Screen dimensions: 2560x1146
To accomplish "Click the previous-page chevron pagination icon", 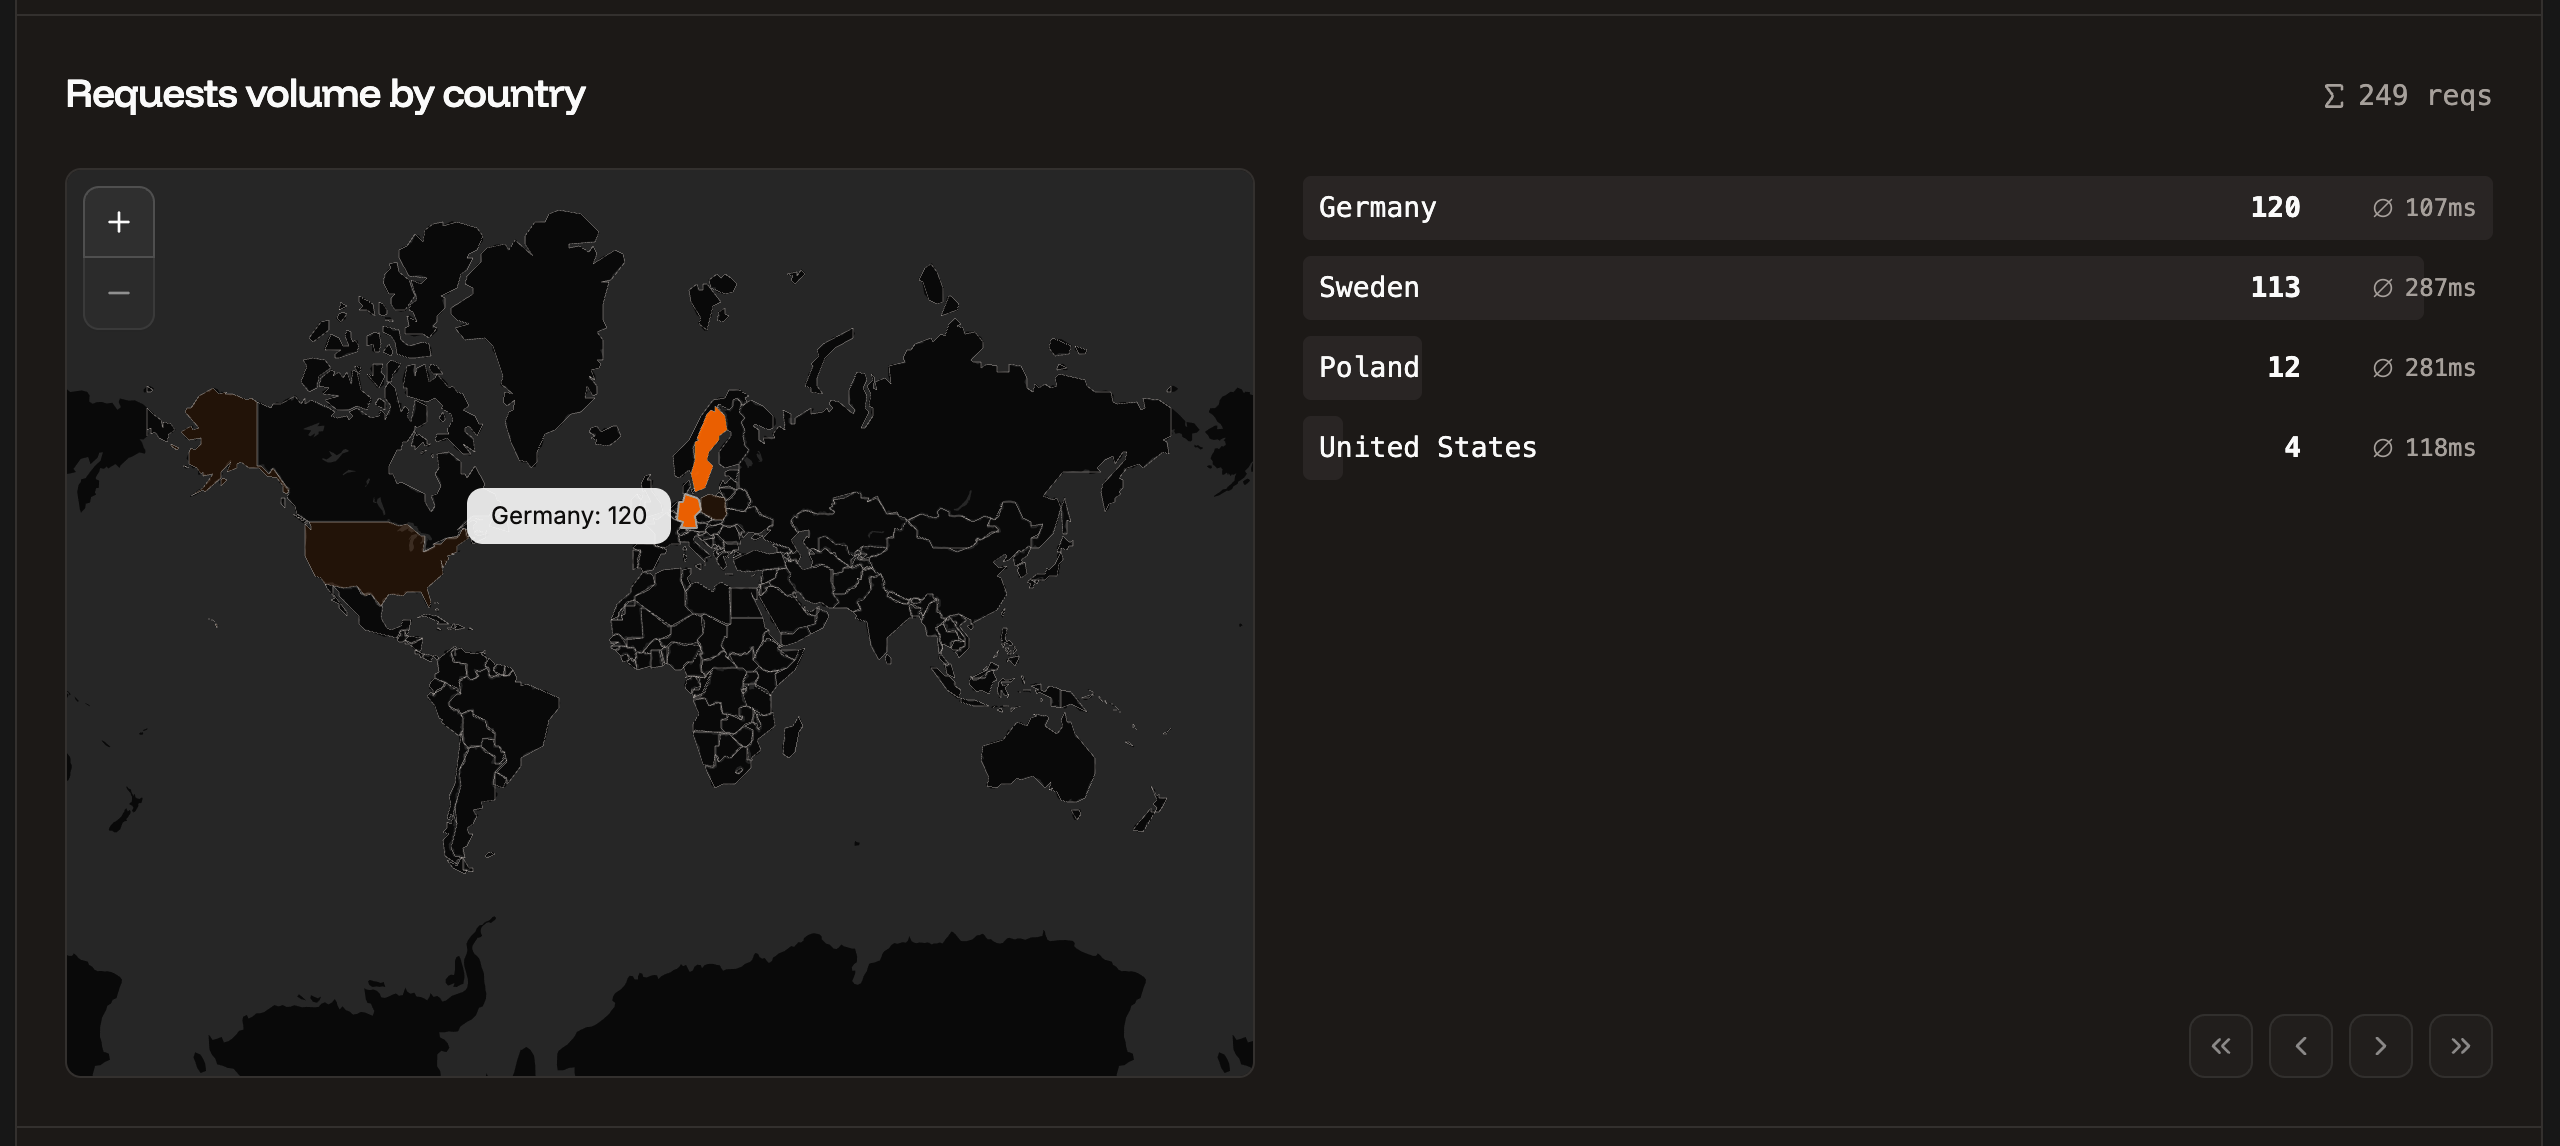I will (x=2301, y=1044).
